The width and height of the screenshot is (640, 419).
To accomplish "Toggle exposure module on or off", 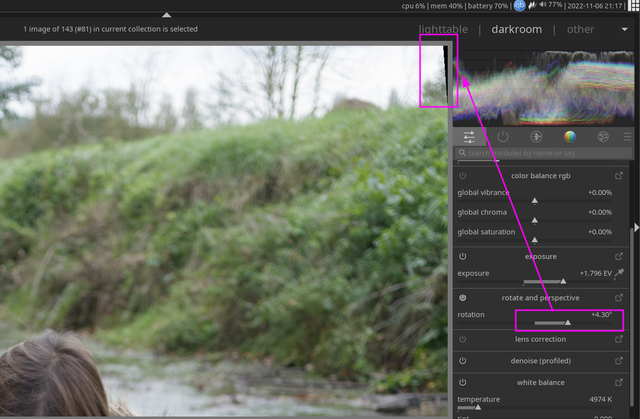I will tap(462, 257).
